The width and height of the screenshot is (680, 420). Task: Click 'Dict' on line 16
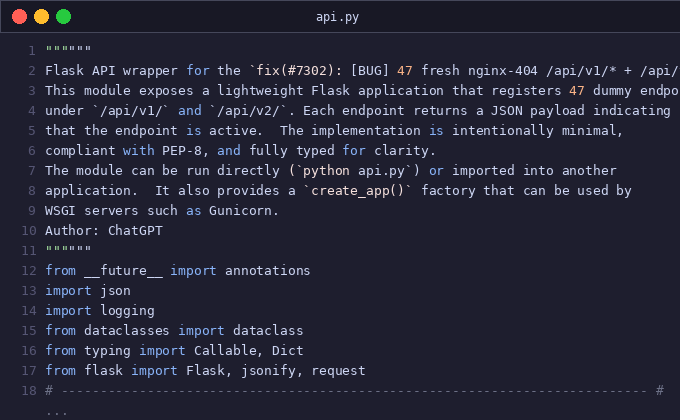(x=288, y=351)
